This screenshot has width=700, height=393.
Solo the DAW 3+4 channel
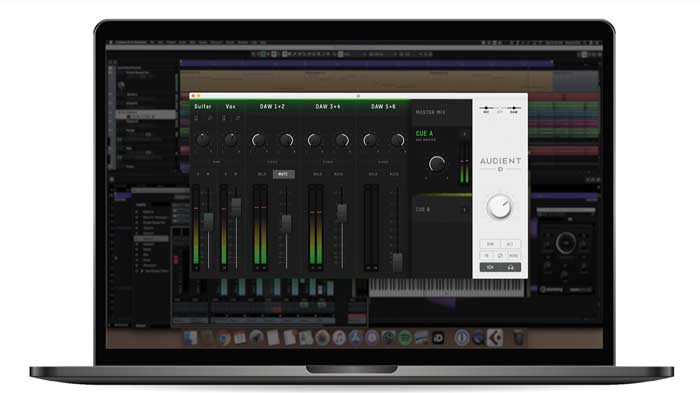[317, 174]
